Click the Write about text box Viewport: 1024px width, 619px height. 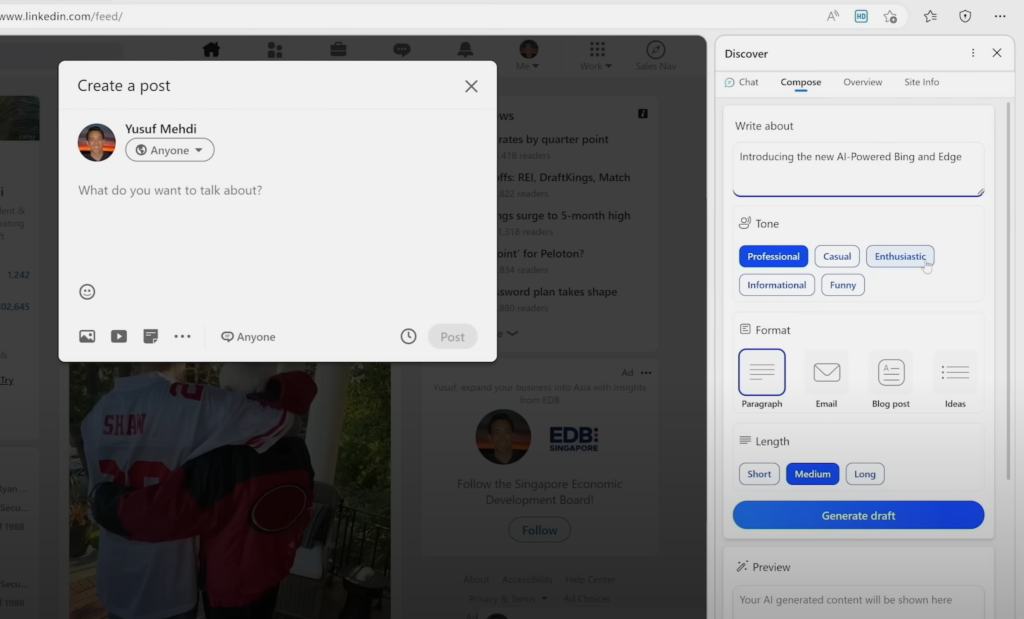[858, 169]
